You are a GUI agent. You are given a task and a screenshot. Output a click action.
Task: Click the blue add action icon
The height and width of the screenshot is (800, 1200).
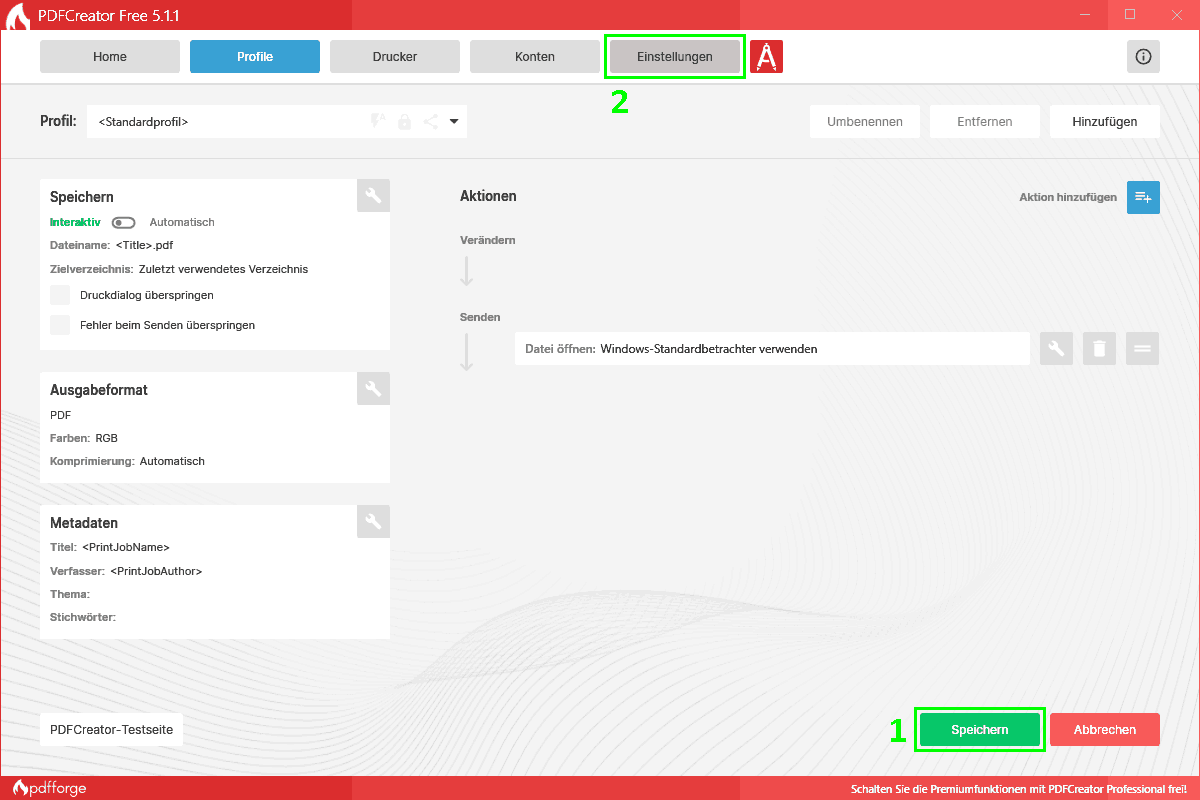(1143, 197)
